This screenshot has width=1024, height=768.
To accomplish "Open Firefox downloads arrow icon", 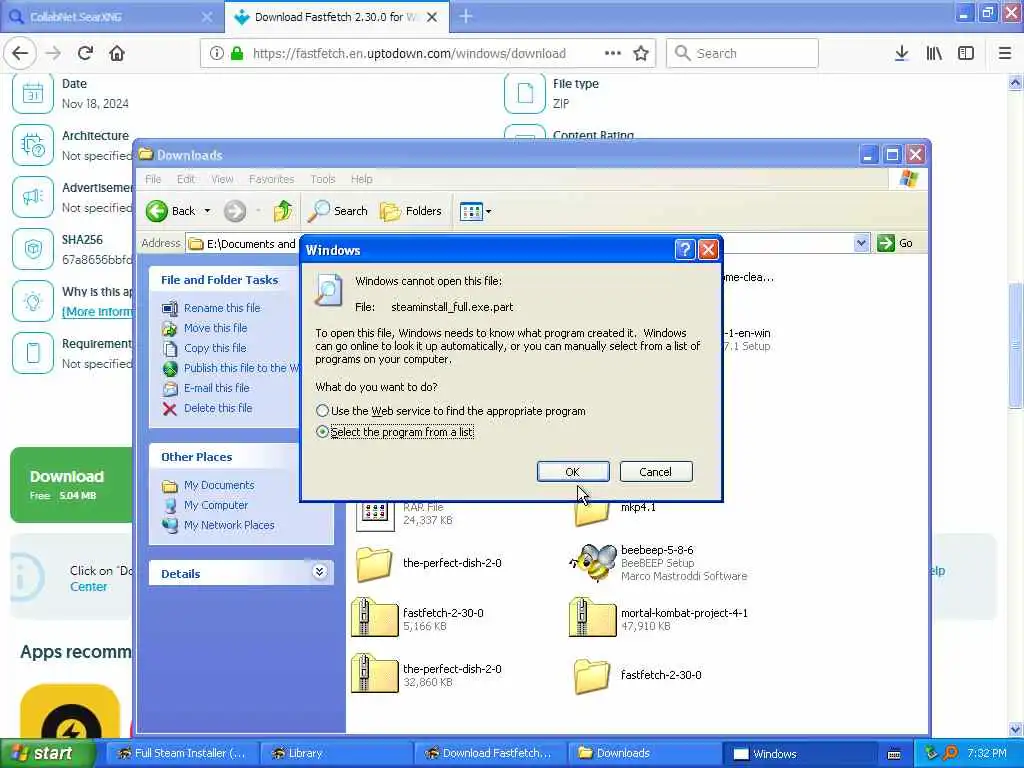I will pos(901,54).
